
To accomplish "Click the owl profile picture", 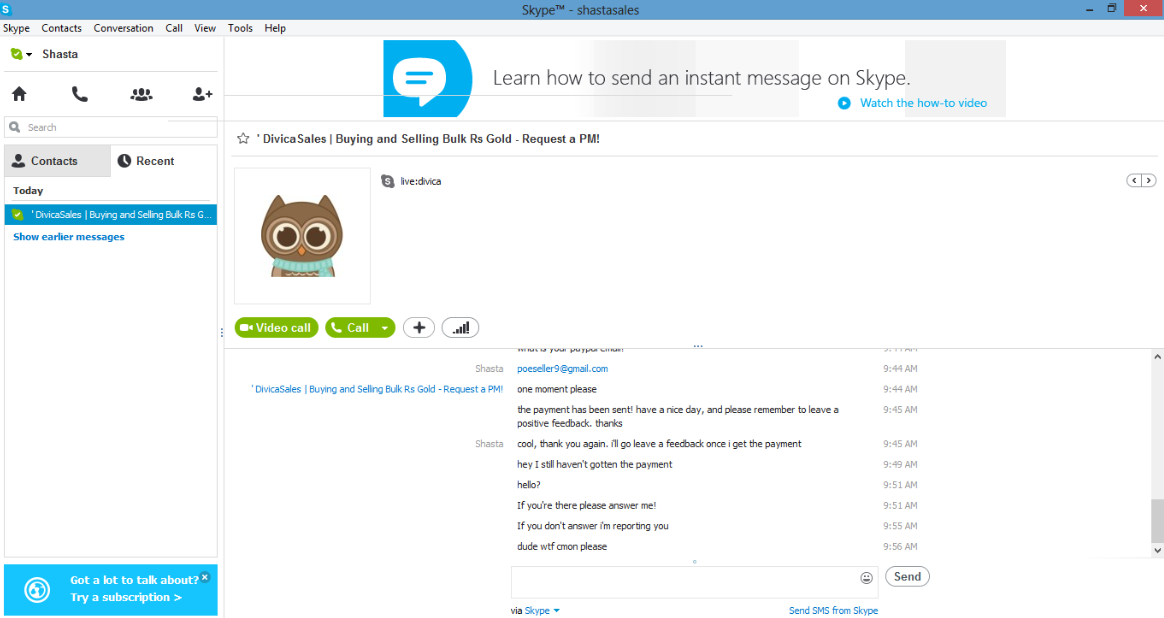I will tap(302, 236).
